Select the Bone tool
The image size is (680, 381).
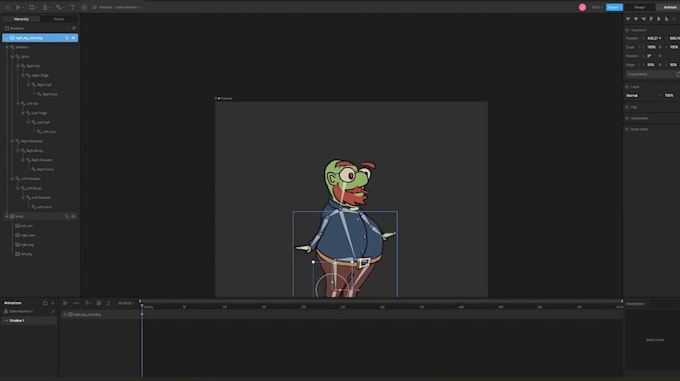59,7
